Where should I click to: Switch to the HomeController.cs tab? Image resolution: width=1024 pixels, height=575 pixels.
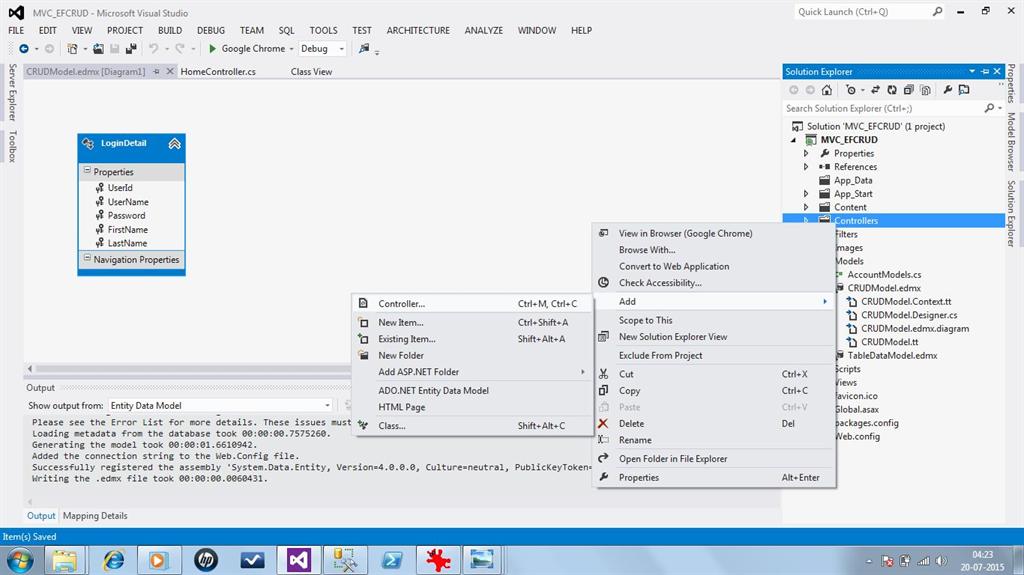218,72
